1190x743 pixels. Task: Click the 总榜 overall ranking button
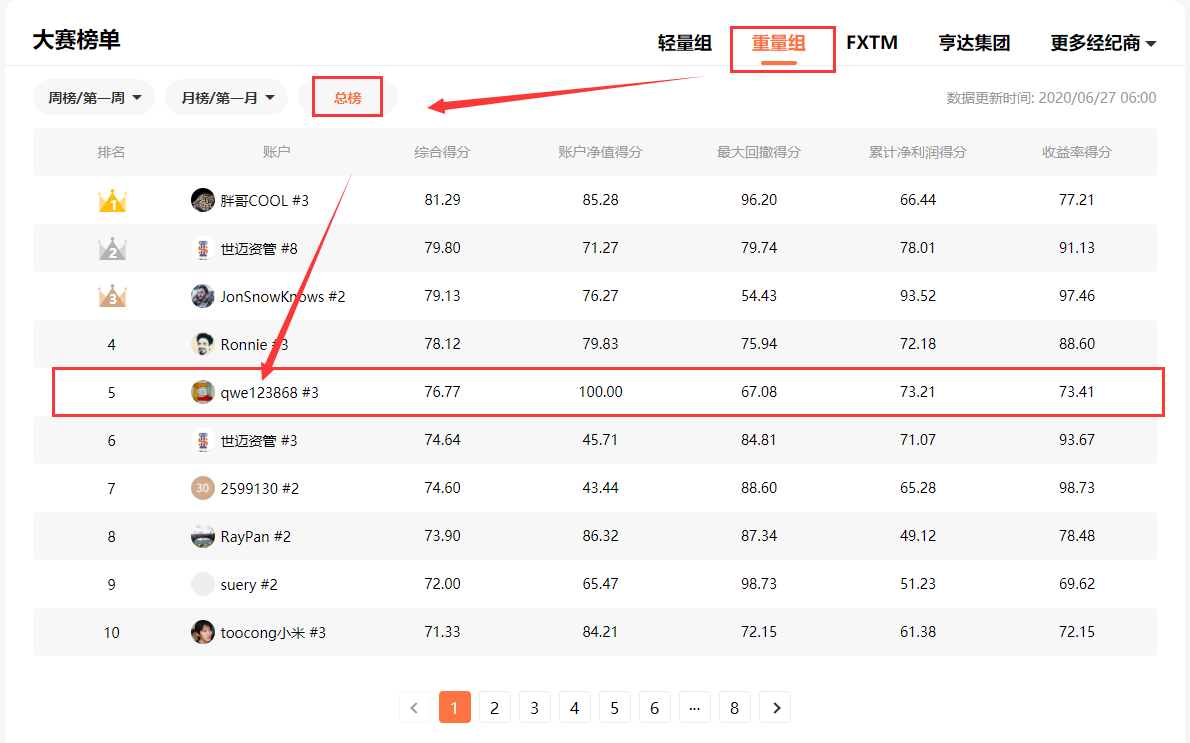348,98
